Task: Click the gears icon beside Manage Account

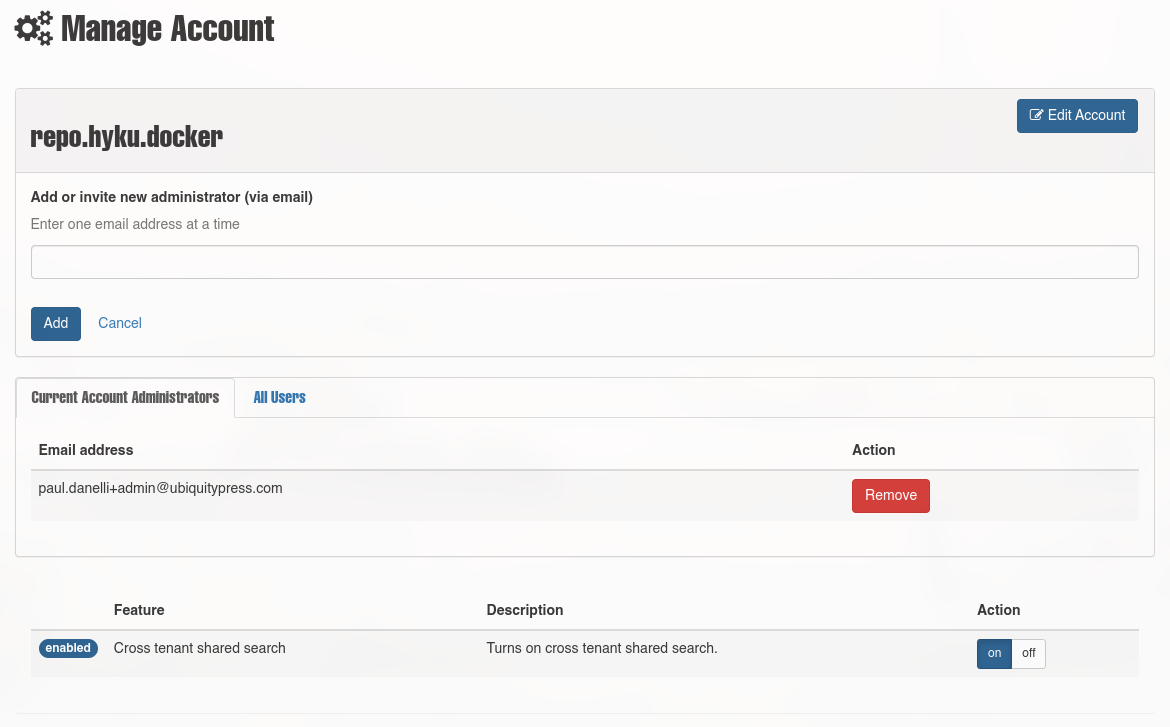Action: pos(34,28)
